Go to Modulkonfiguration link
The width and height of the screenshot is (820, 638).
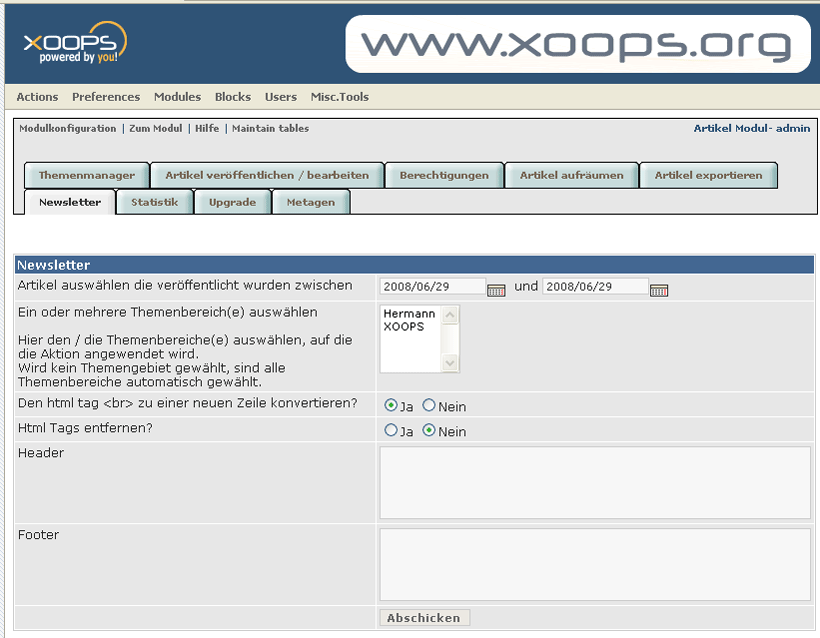pyautogui.click(x=67, y=128)
